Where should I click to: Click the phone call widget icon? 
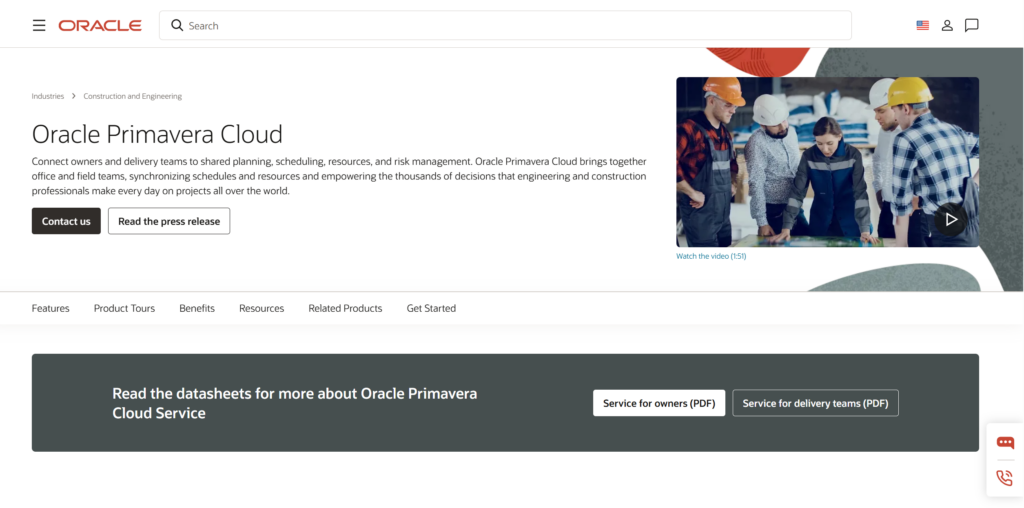tap(1005, 478)
